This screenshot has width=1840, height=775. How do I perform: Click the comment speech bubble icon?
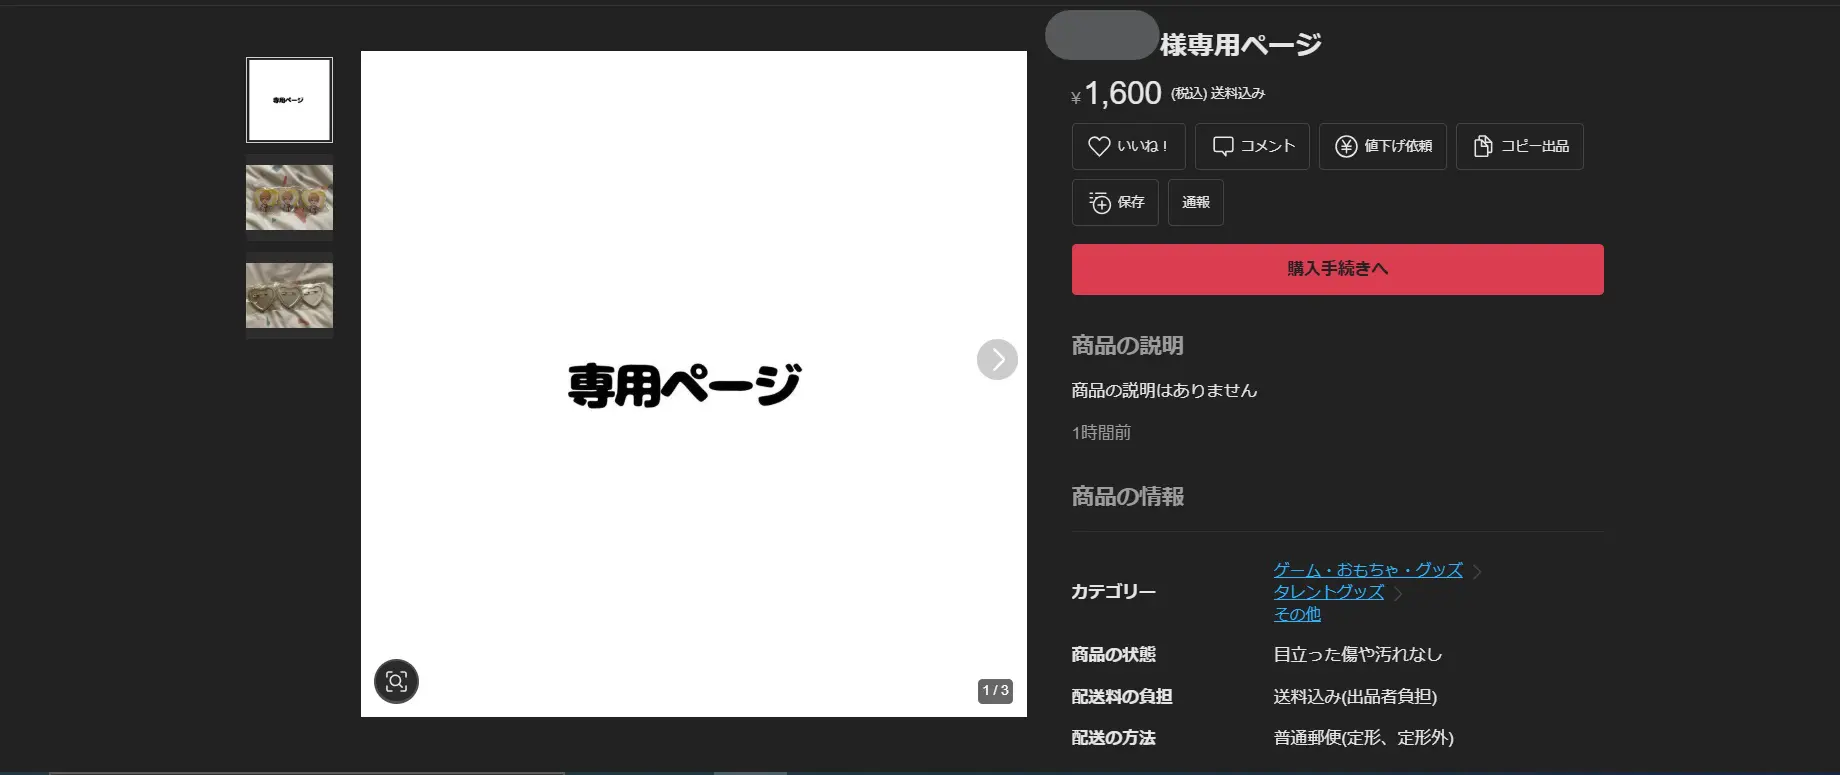tap(1222, 146)
